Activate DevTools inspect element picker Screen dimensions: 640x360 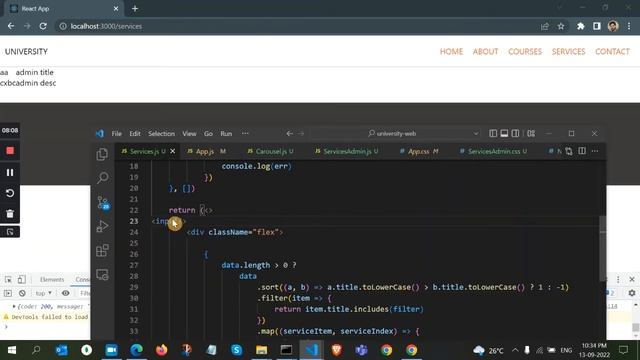click(8, 280)
